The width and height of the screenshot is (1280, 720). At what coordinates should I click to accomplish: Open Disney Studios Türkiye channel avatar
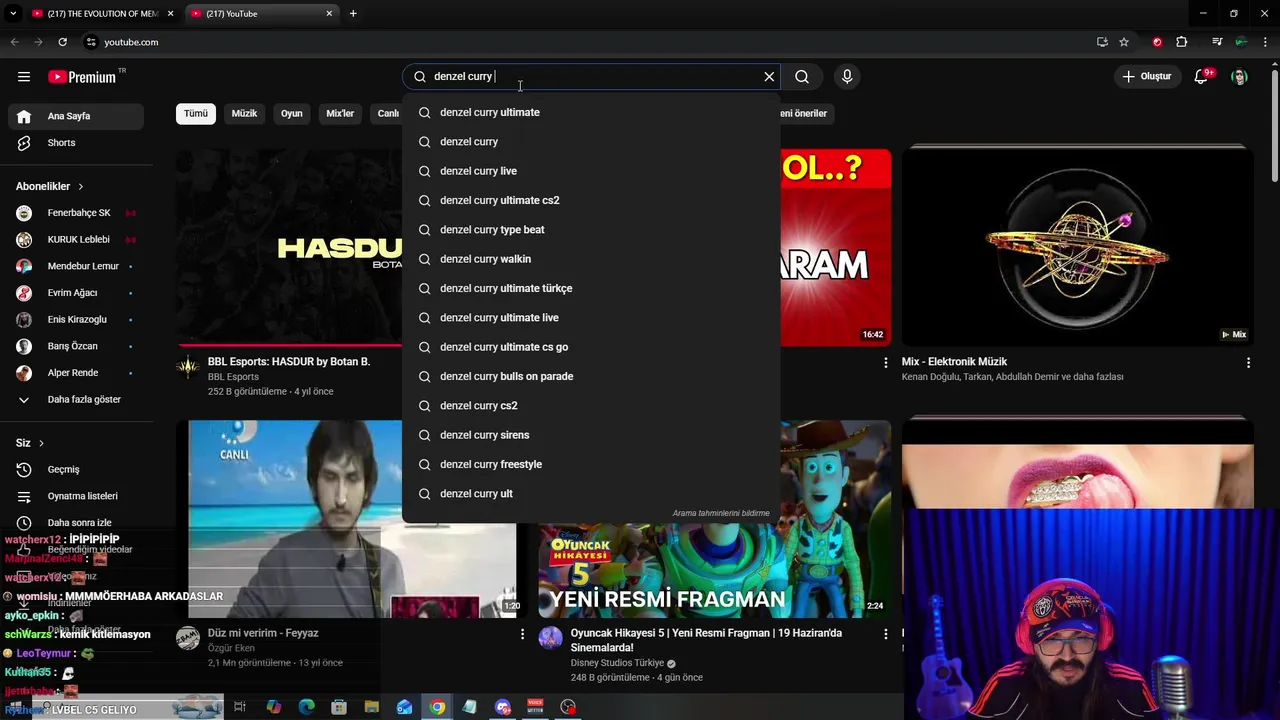click(x=551, y=638)
